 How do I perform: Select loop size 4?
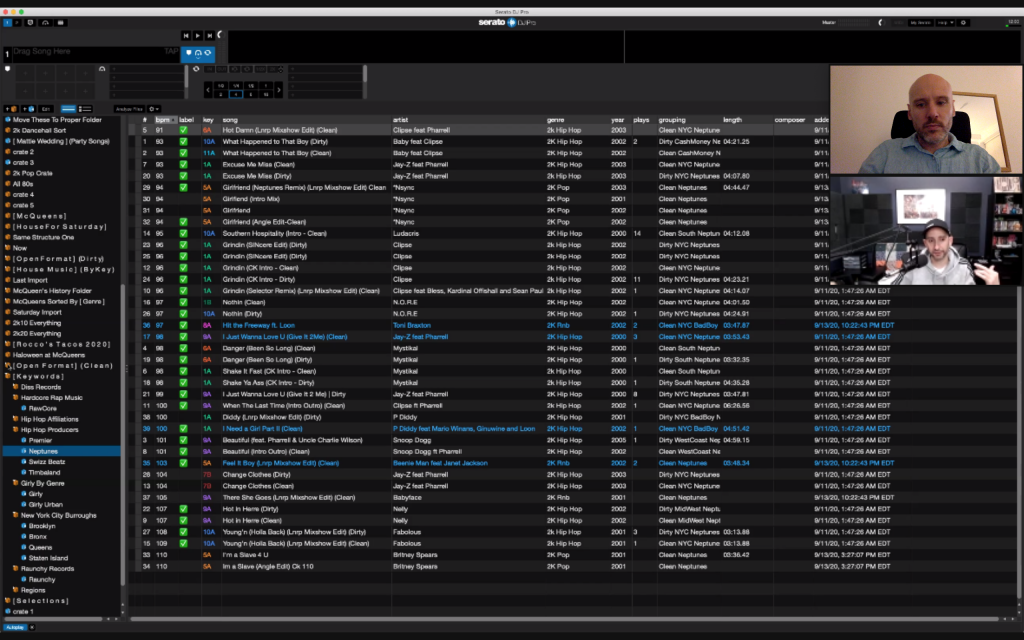point(236,95)
